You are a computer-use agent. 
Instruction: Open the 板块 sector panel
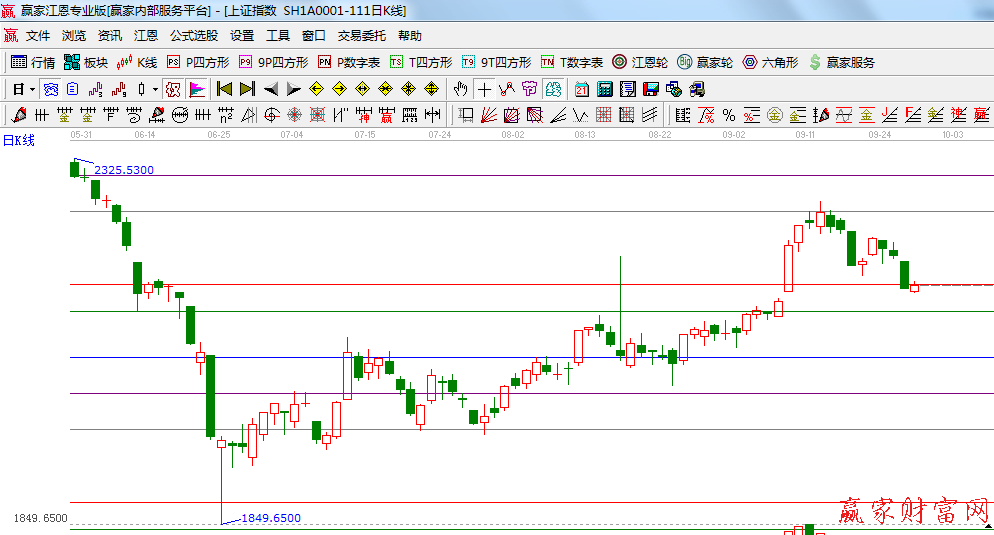pyautogui.click(x=85, y=62)
